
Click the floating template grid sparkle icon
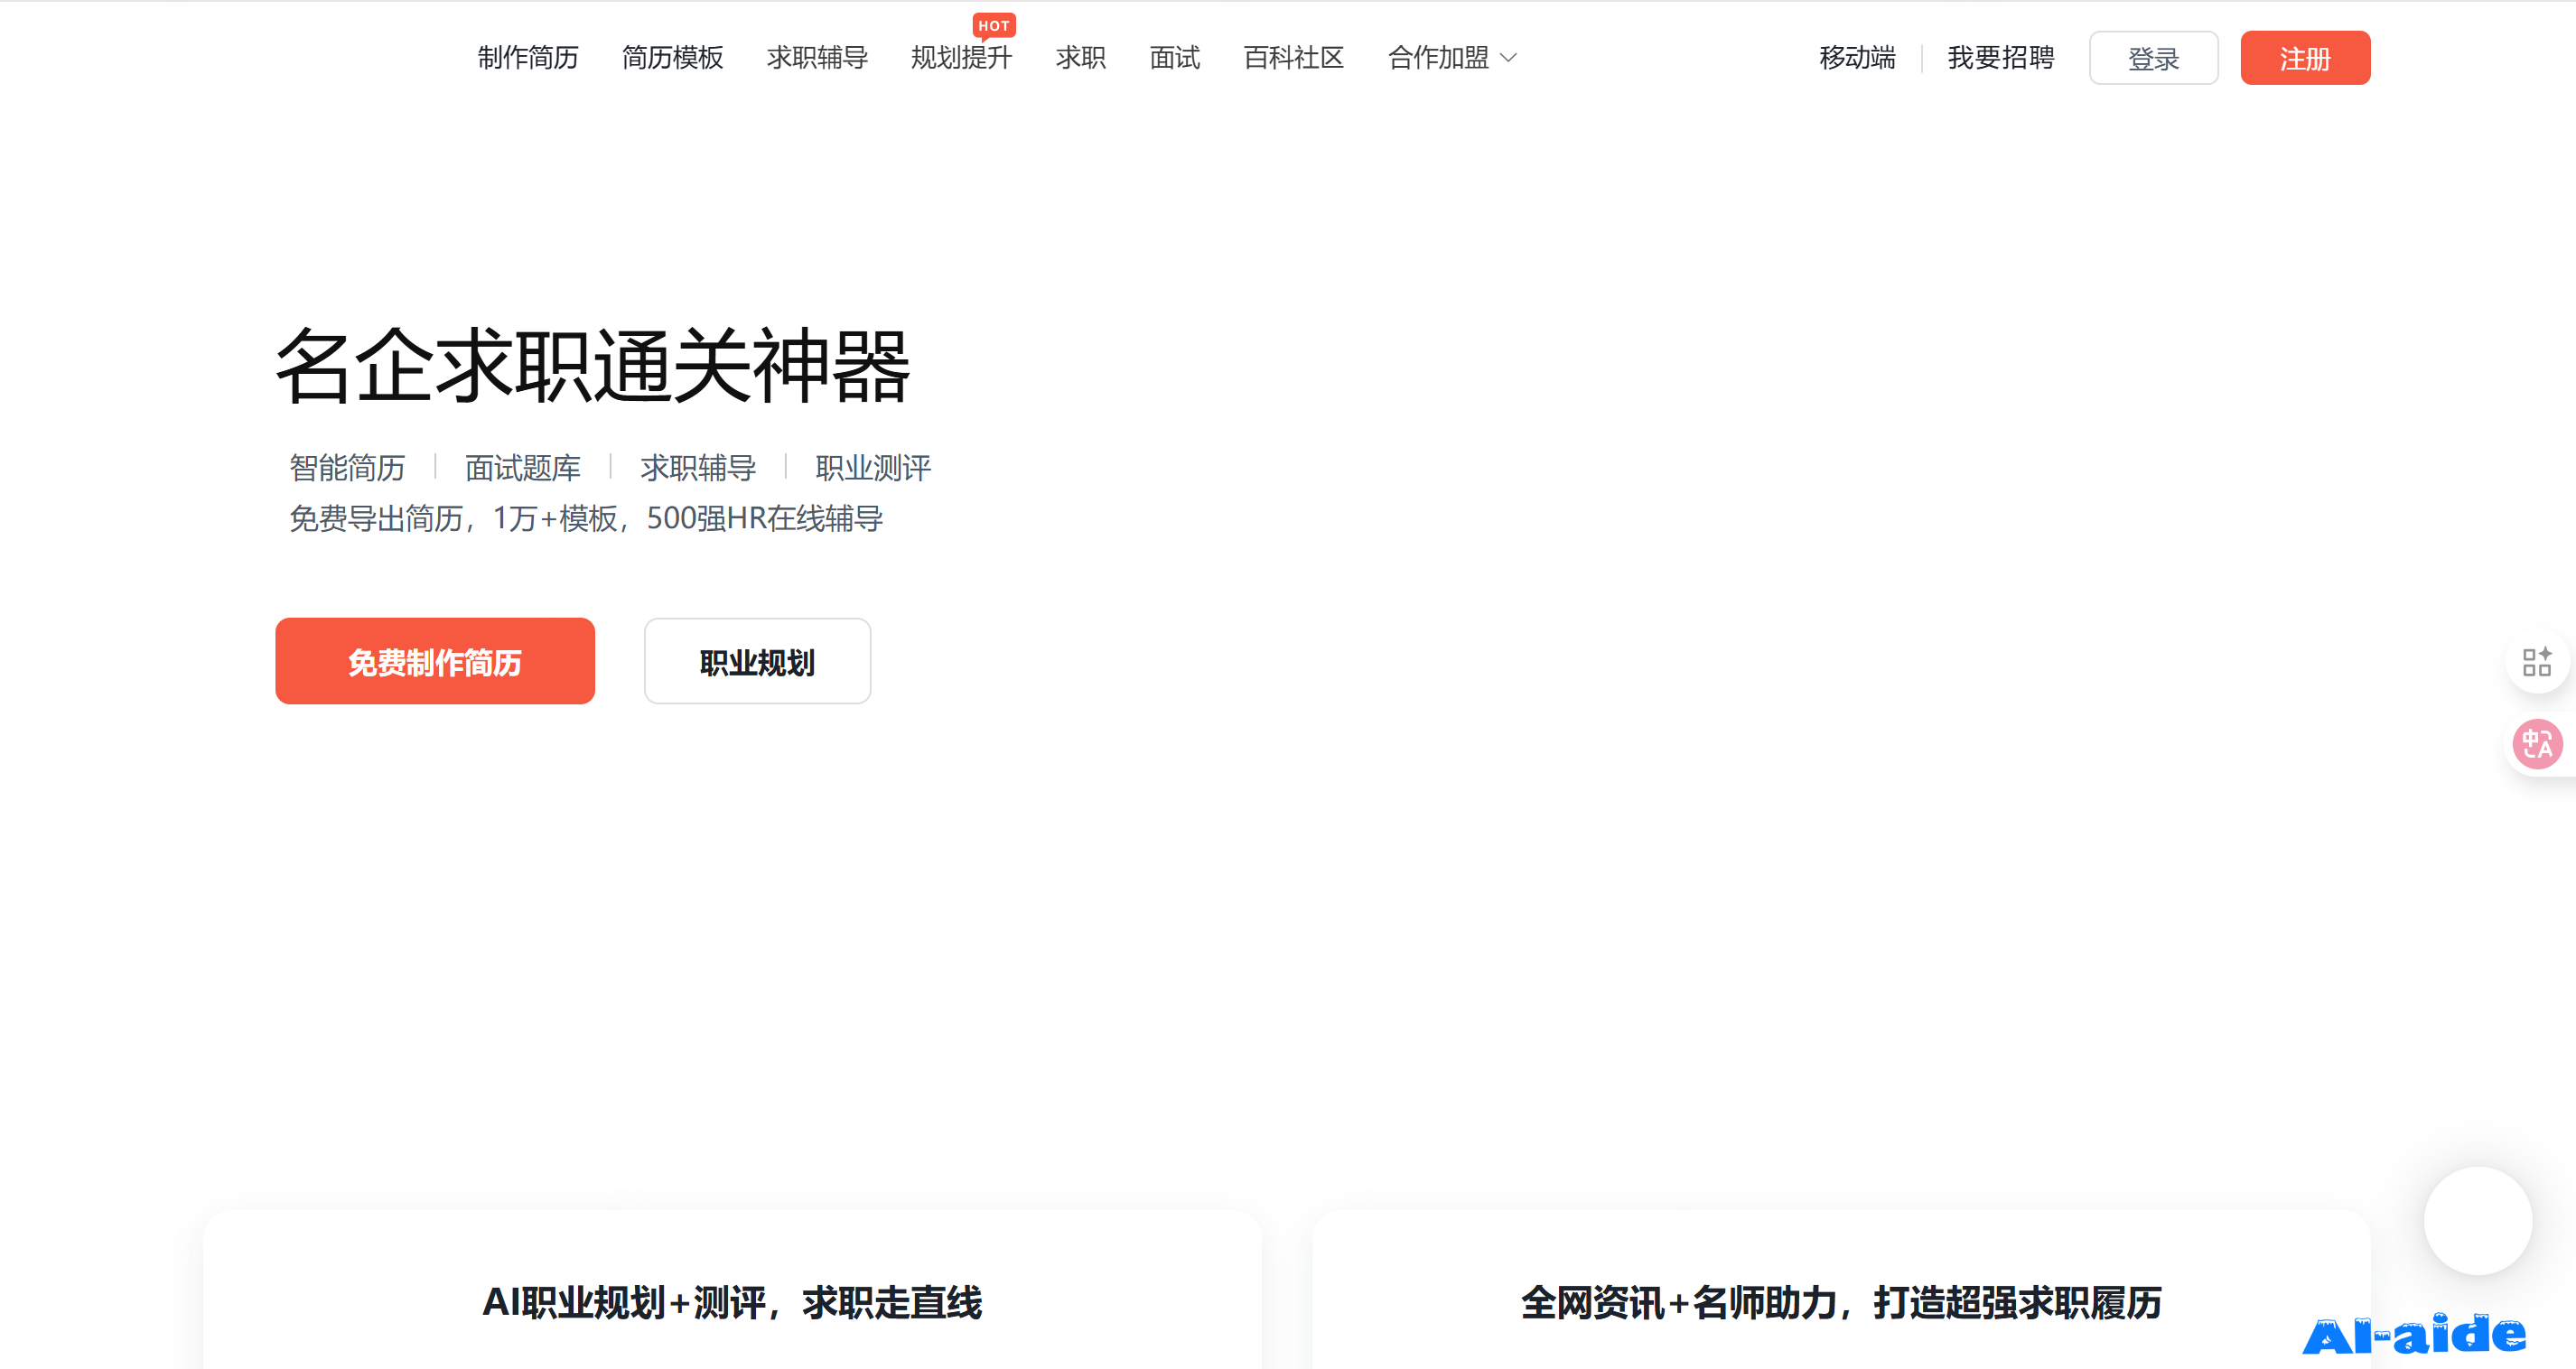click(x=2538, y=661)
